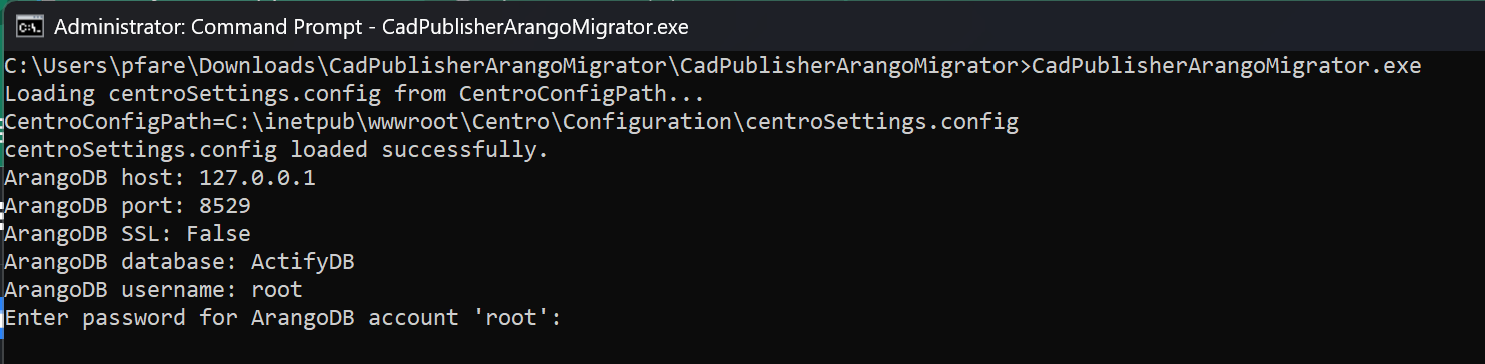Select the port number 8529
Screen dimensions: 1485x364
(x=225, y=207)
